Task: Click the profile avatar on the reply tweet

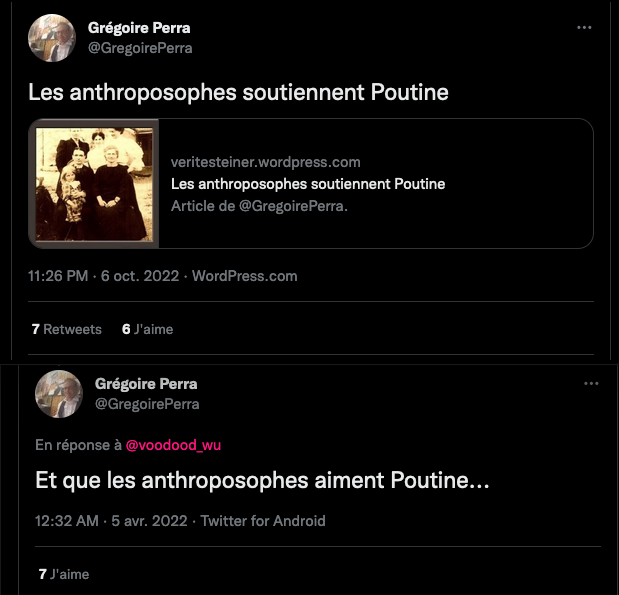Action: point(60,394)
